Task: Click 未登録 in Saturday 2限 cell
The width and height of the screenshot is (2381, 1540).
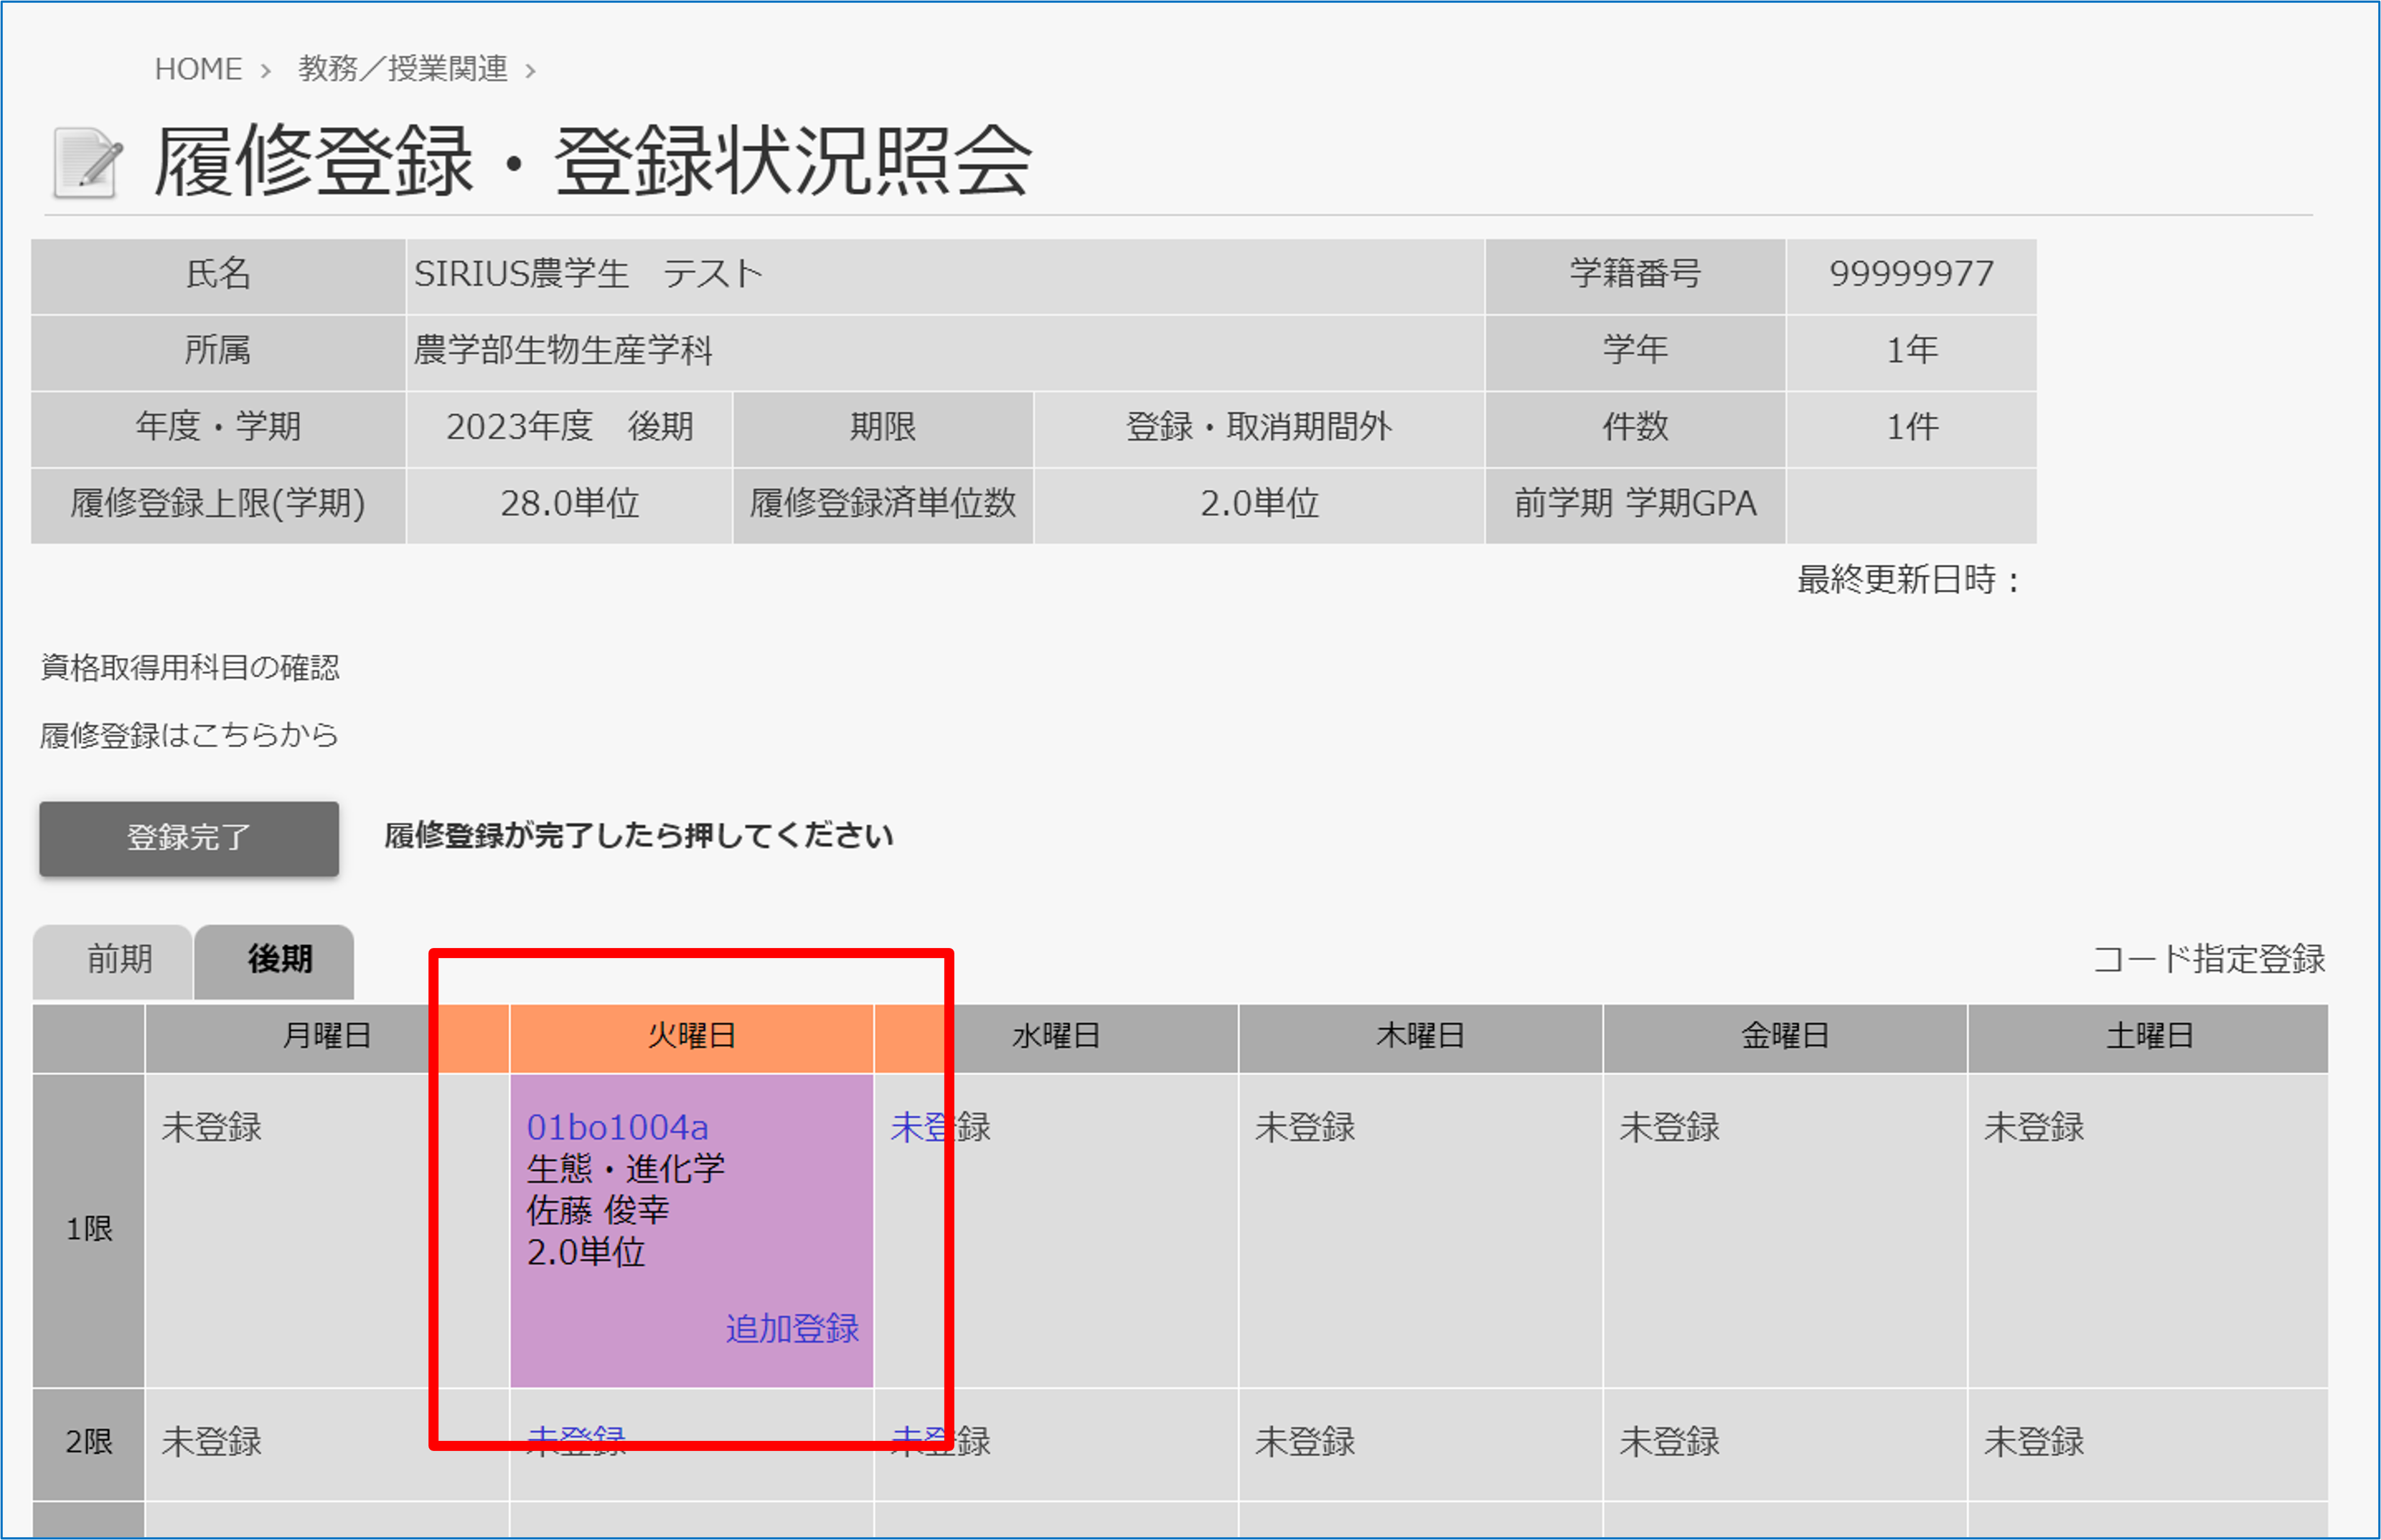Action: pos(2034,1441)
